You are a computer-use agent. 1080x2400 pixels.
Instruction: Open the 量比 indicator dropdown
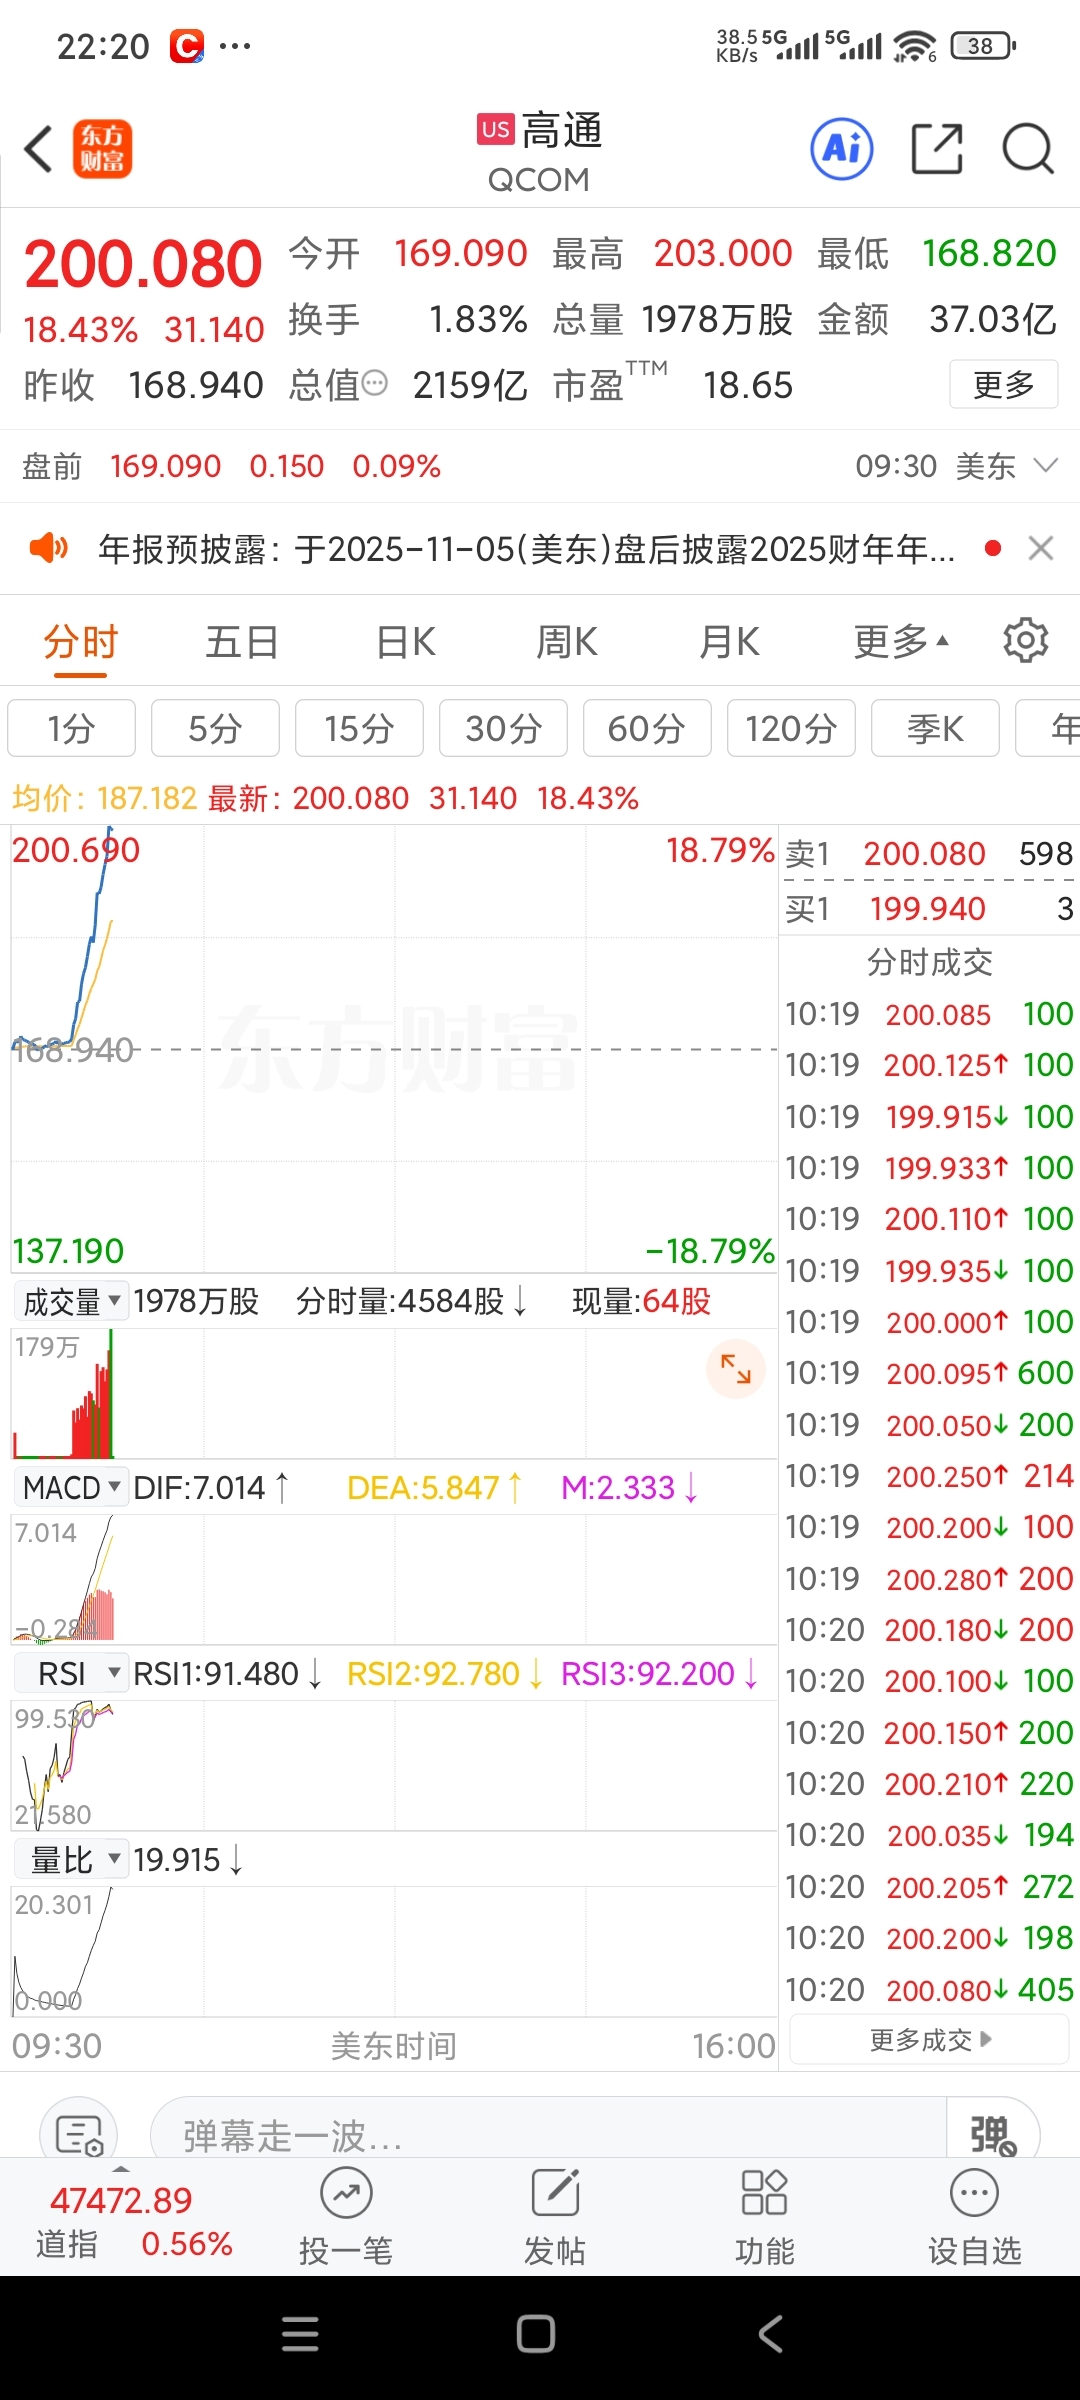coord(71,1860)
